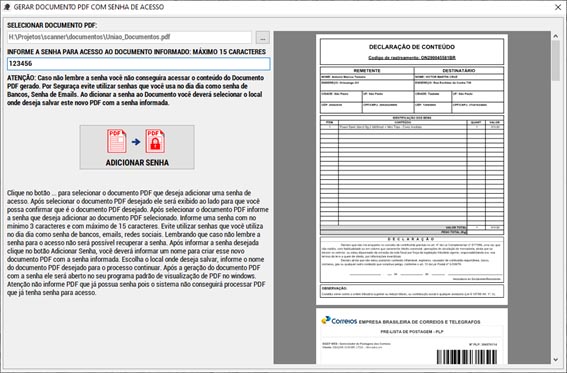Click the red unlocked PDF document icon
This screenshot has width=567, height=373.
pos(117,141)
